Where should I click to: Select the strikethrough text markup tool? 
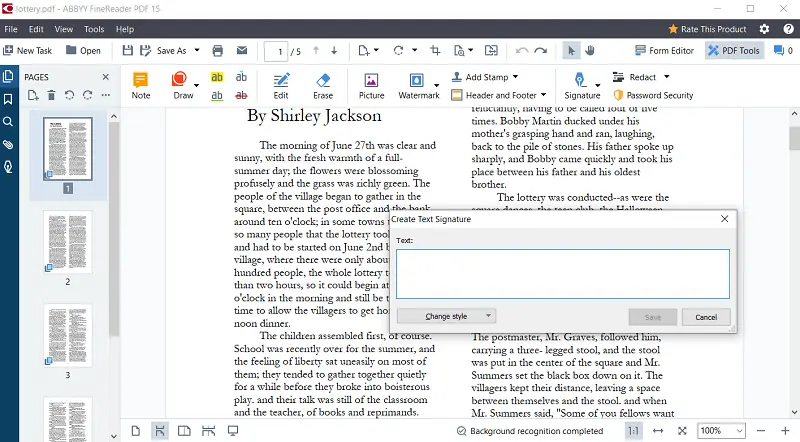coord(241,95)
